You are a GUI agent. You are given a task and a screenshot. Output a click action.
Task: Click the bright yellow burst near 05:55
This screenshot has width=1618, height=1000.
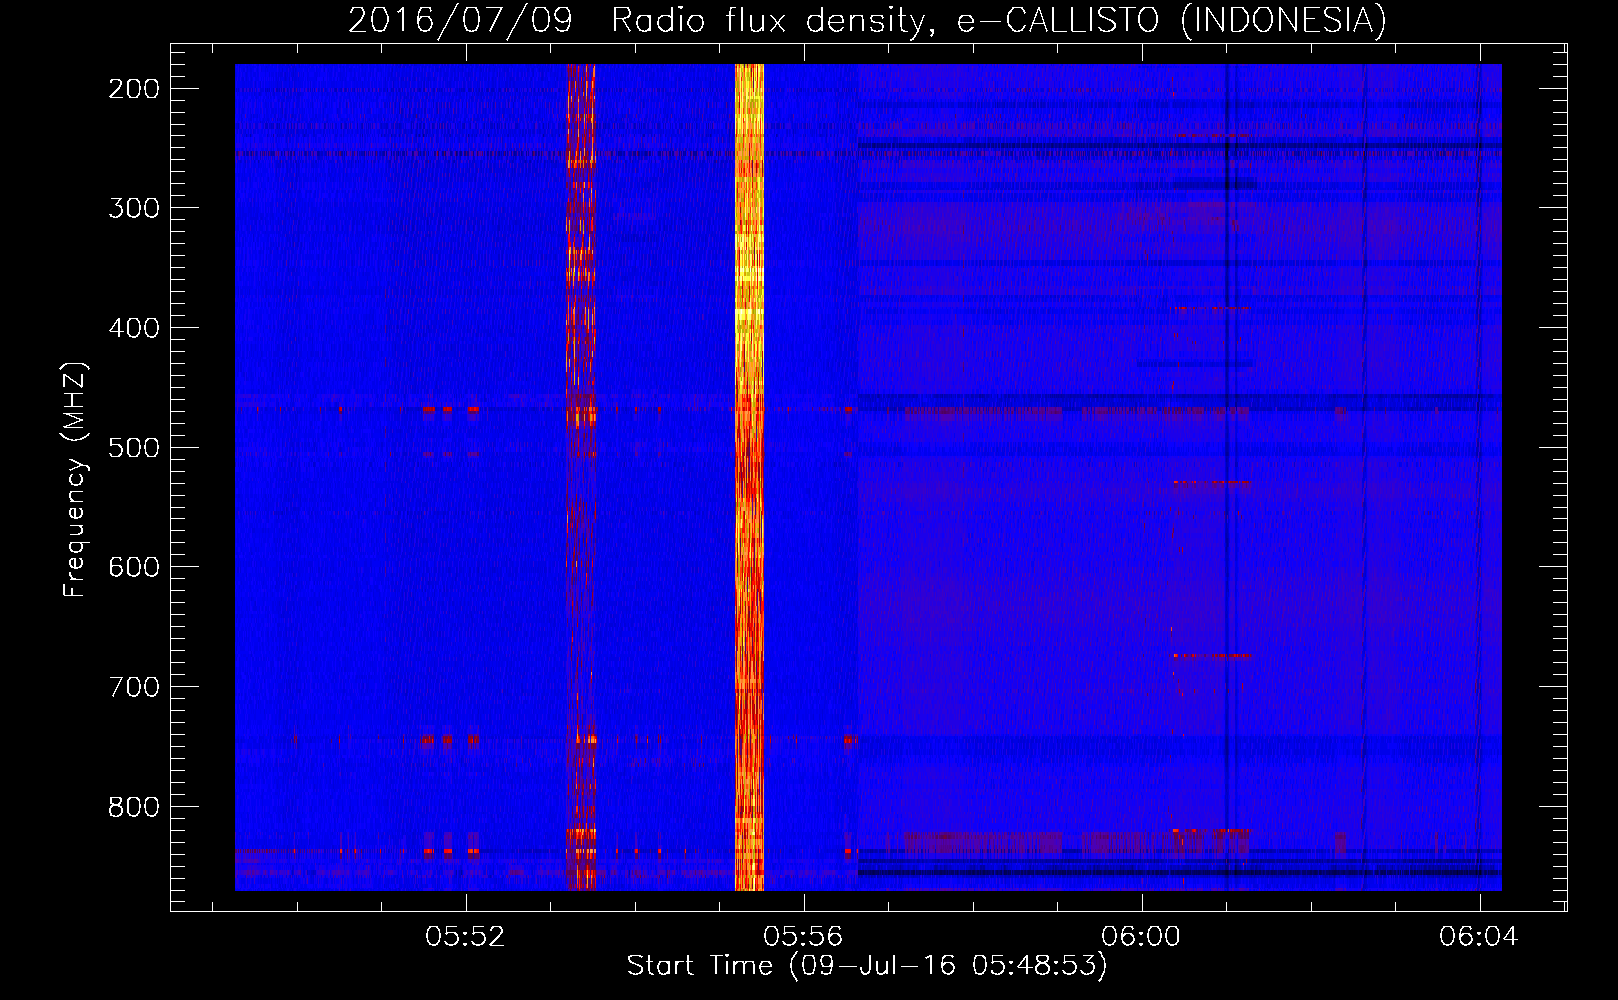click(x=749, y=477)
